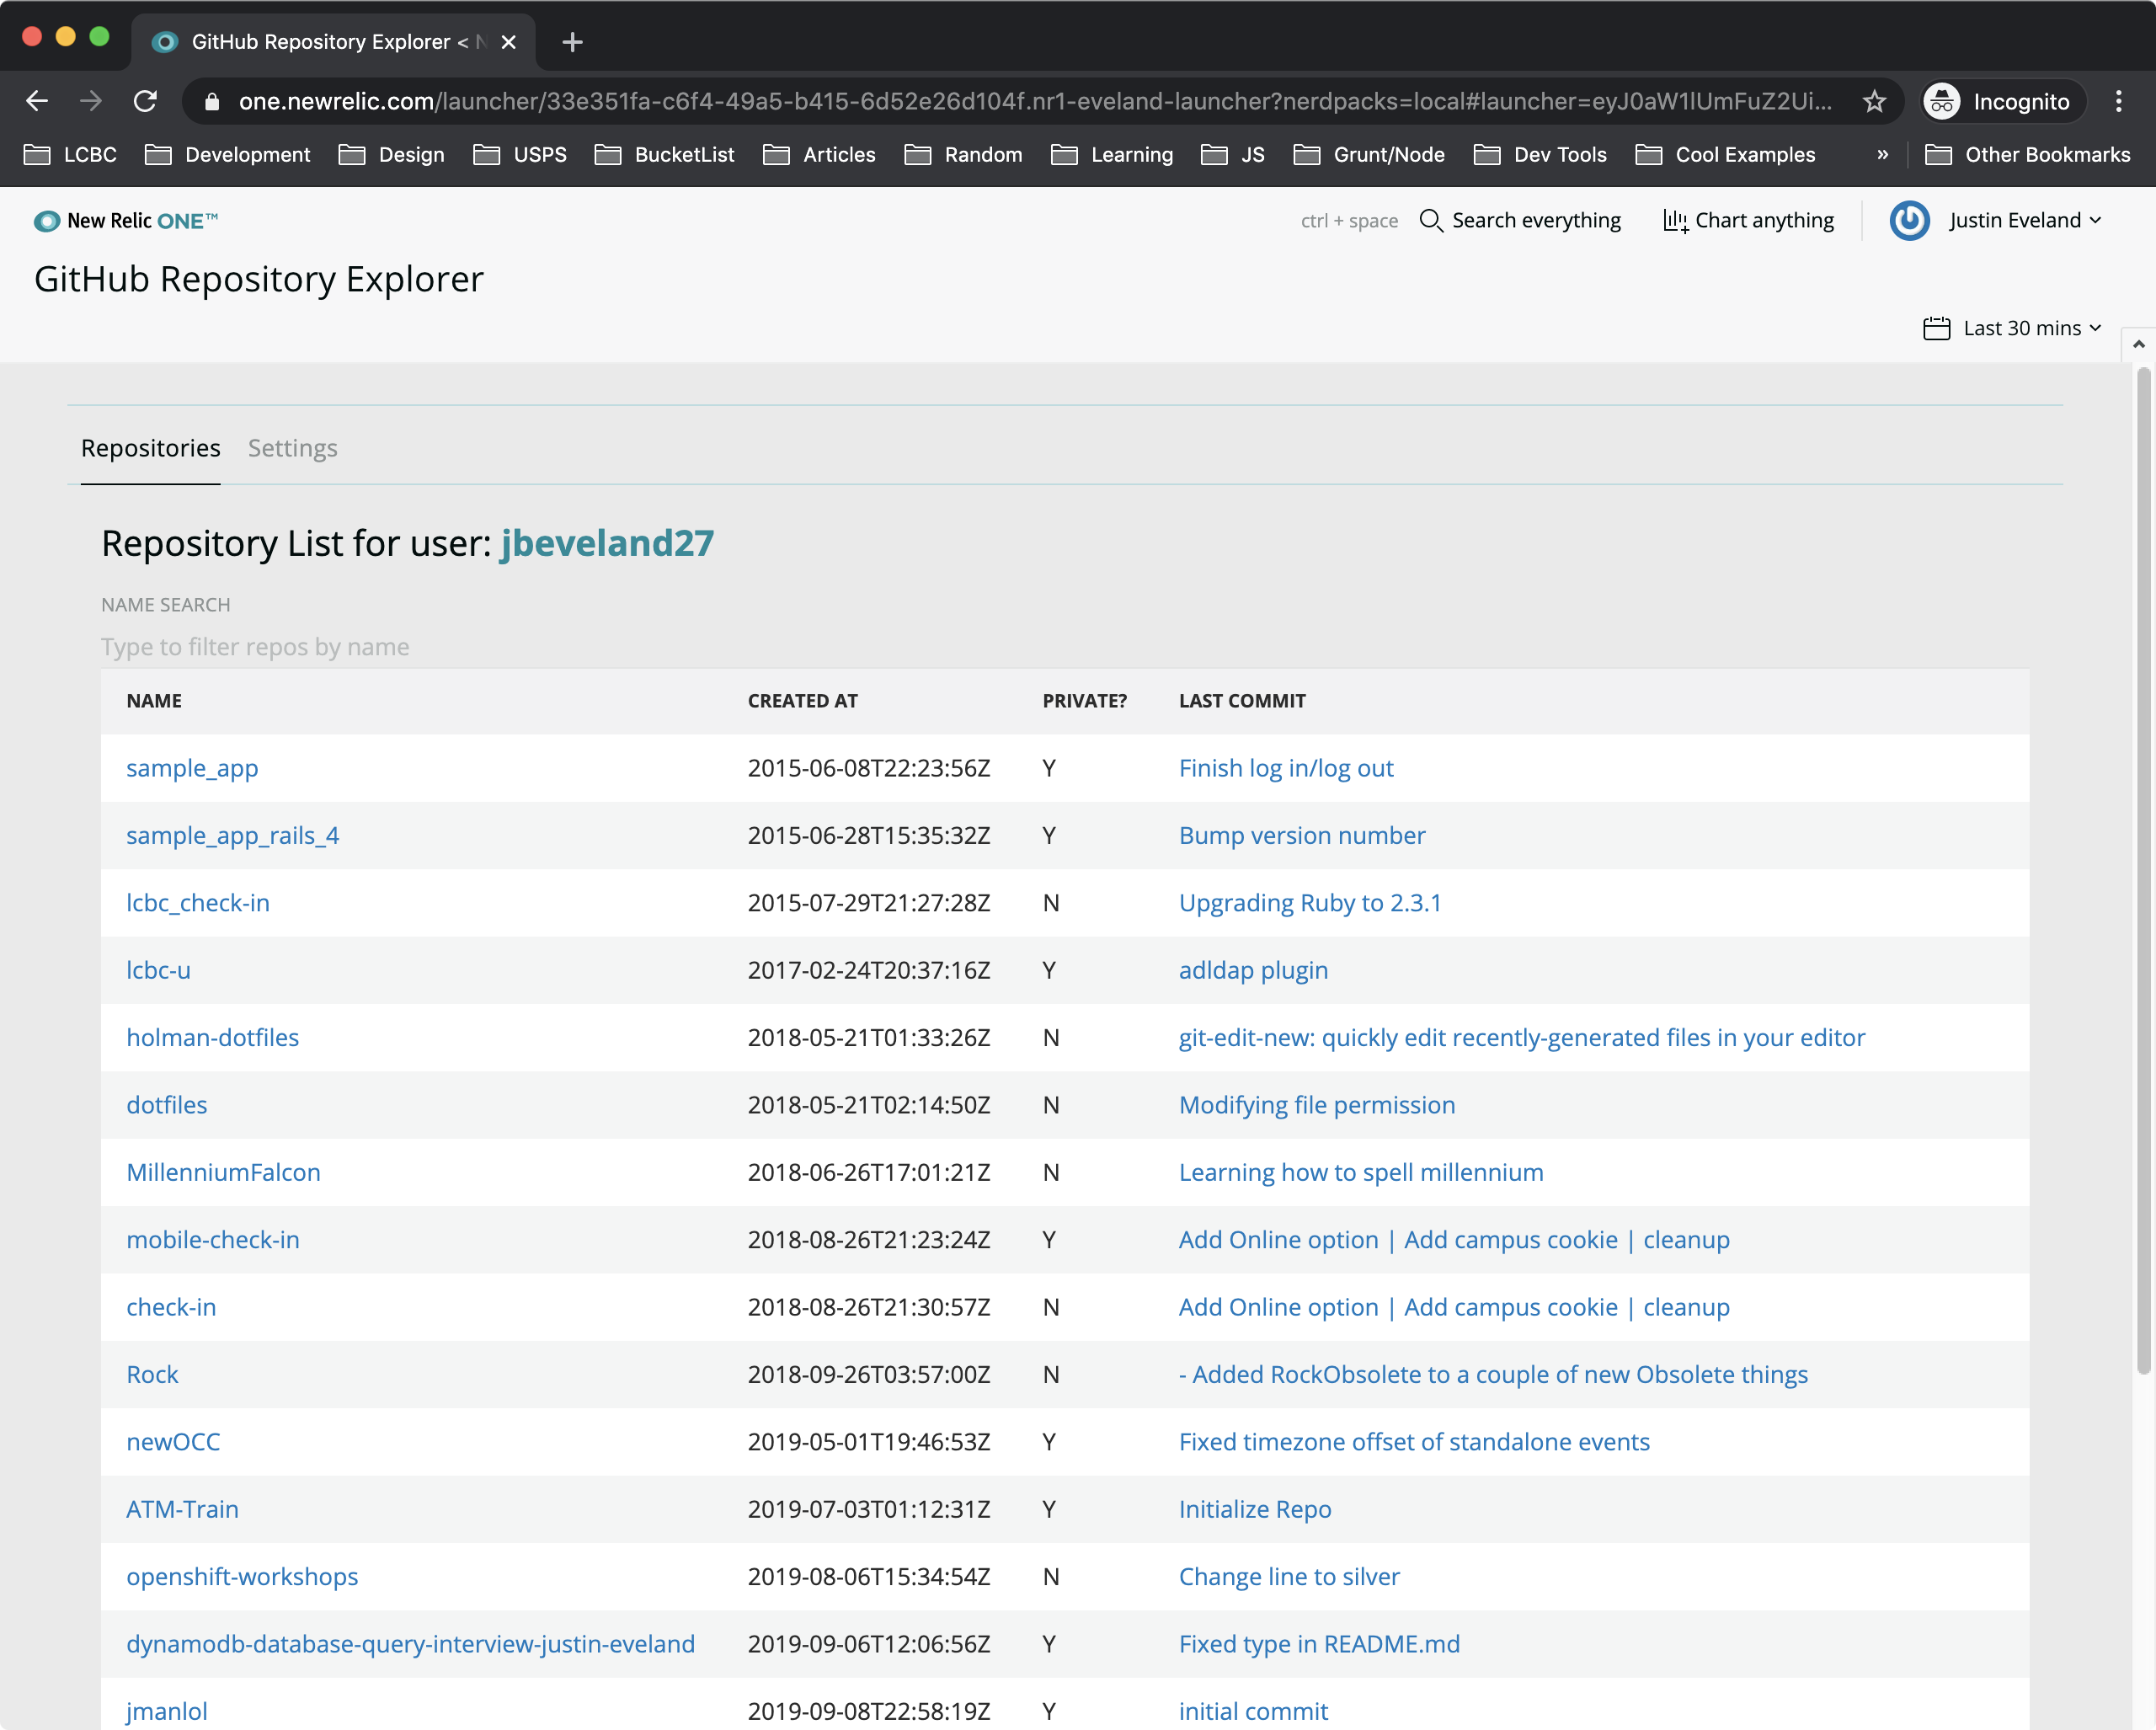Open the Development bookmark folder

tap(228, 155)
